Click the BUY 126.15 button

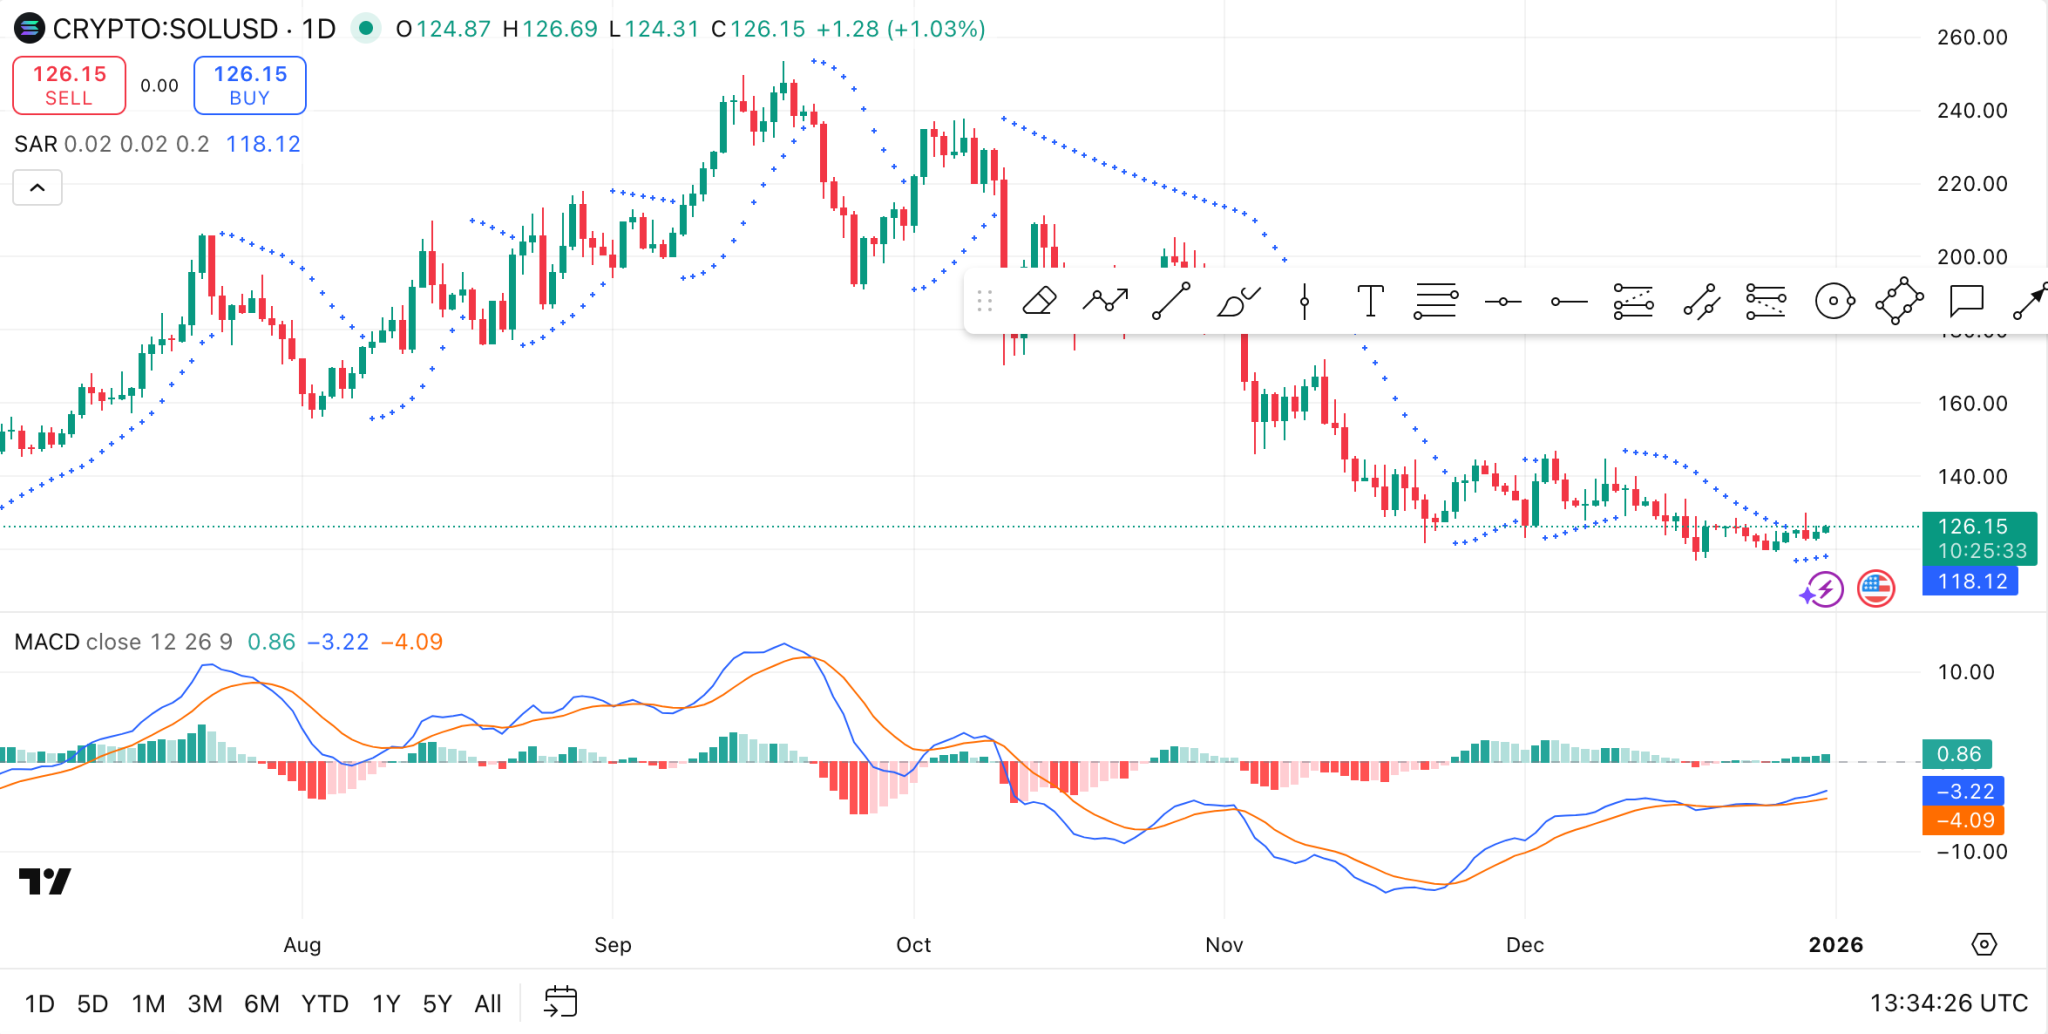point(250,85)
